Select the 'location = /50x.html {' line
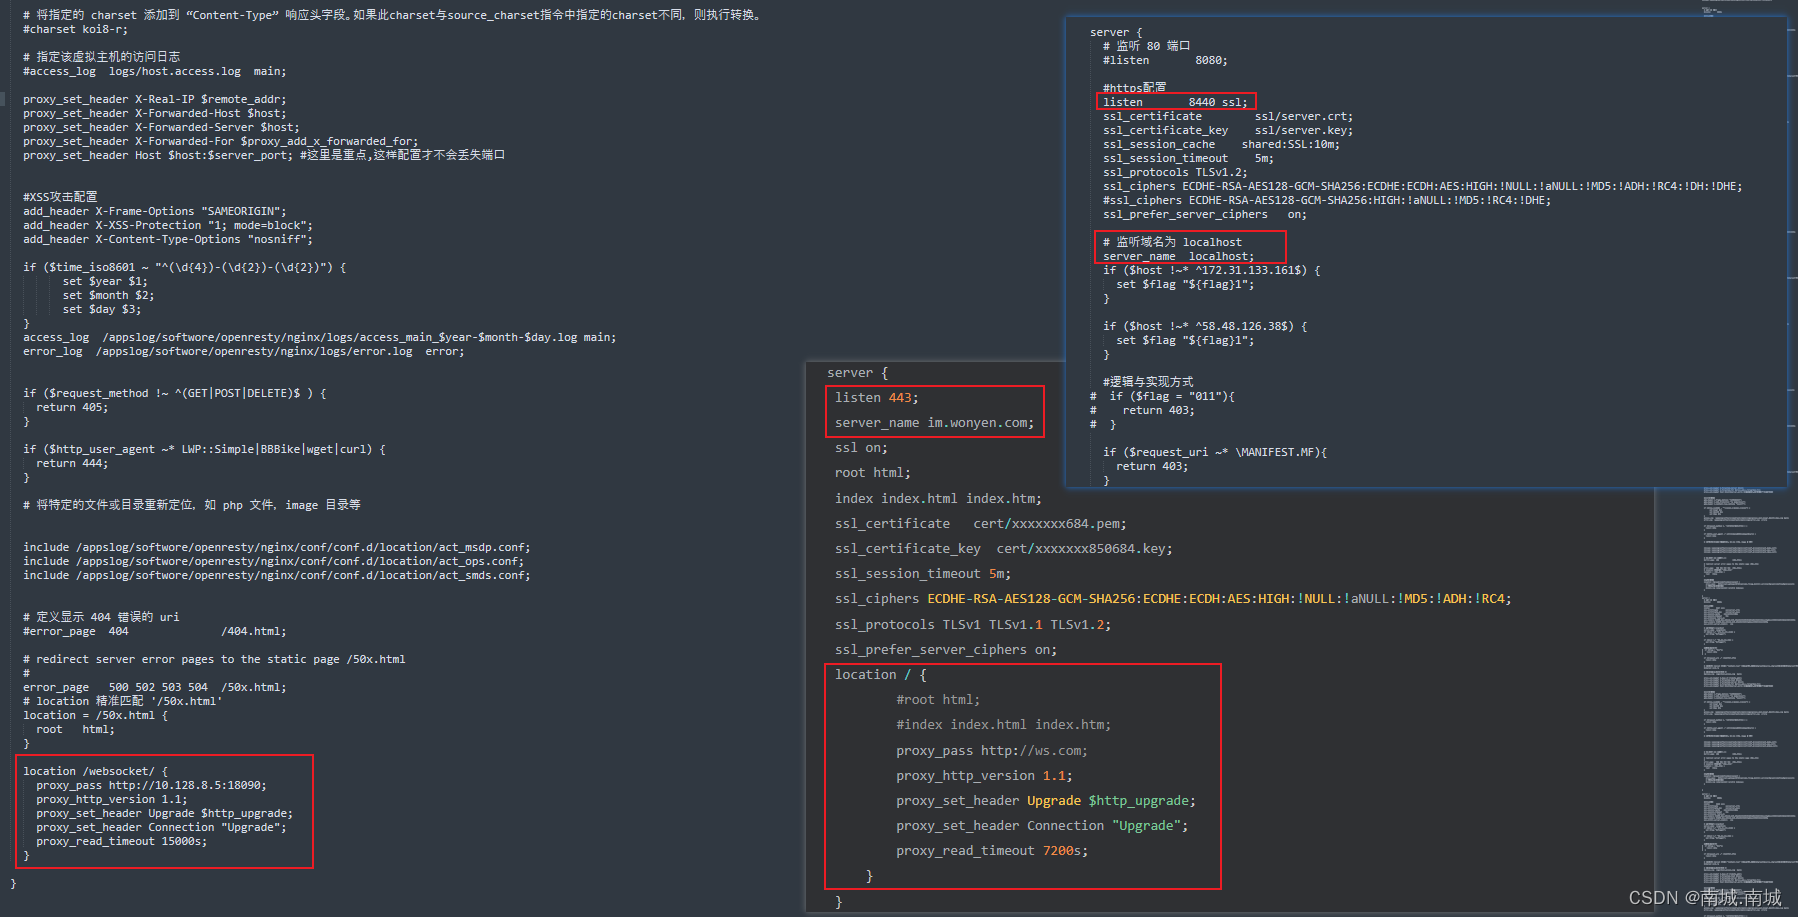 coord(95,715)
